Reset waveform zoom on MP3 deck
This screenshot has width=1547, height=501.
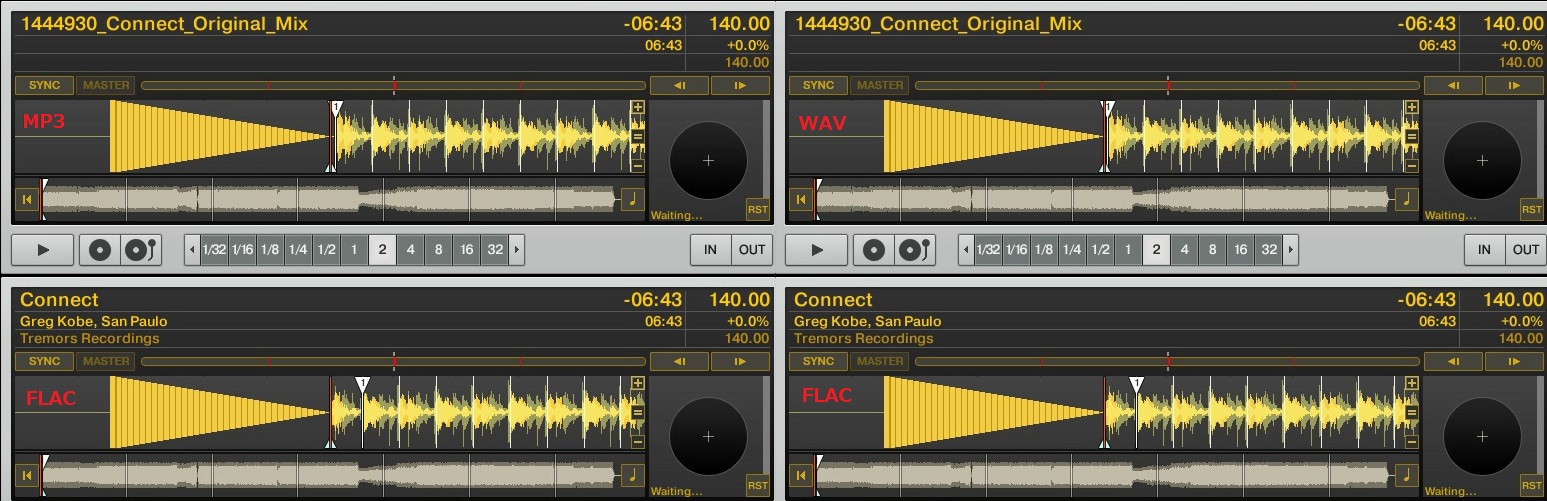pyautogui.click(x=638, y=137)
